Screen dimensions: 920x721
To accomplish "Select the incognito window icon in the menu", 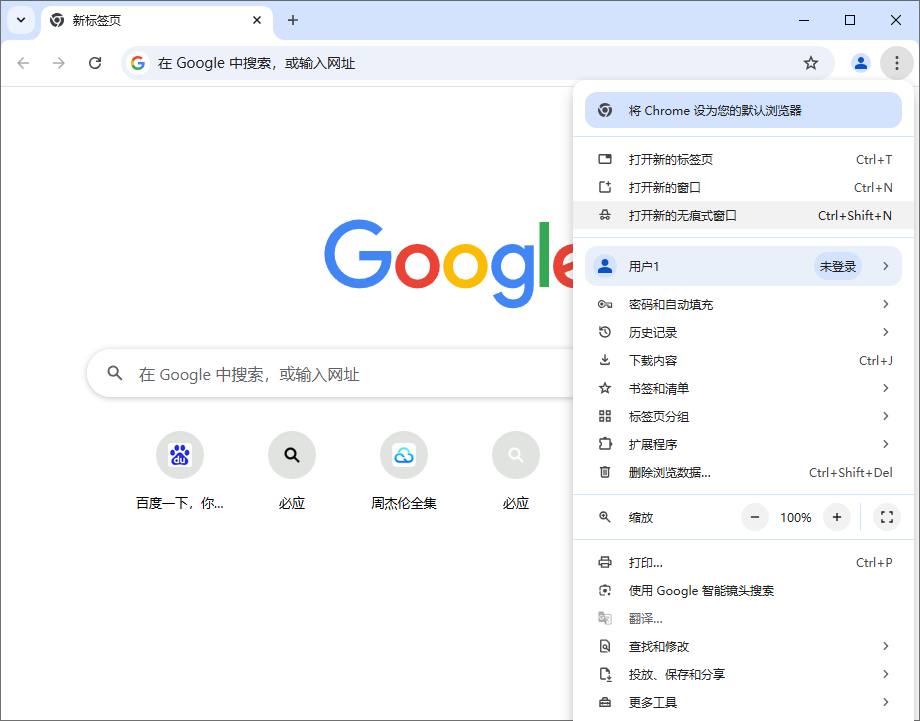I will click(605, 215).
